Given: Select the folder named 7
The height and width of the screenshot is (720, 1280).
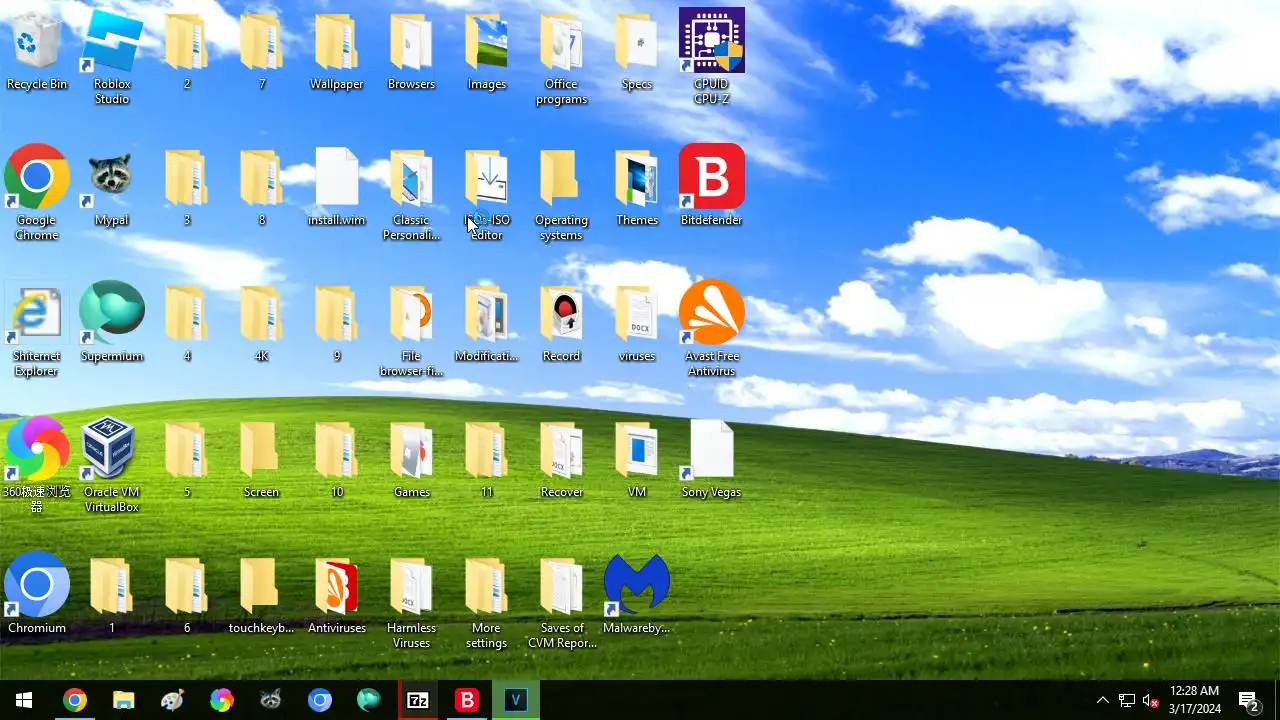Looking at the screenshot, I should (262, 50).
